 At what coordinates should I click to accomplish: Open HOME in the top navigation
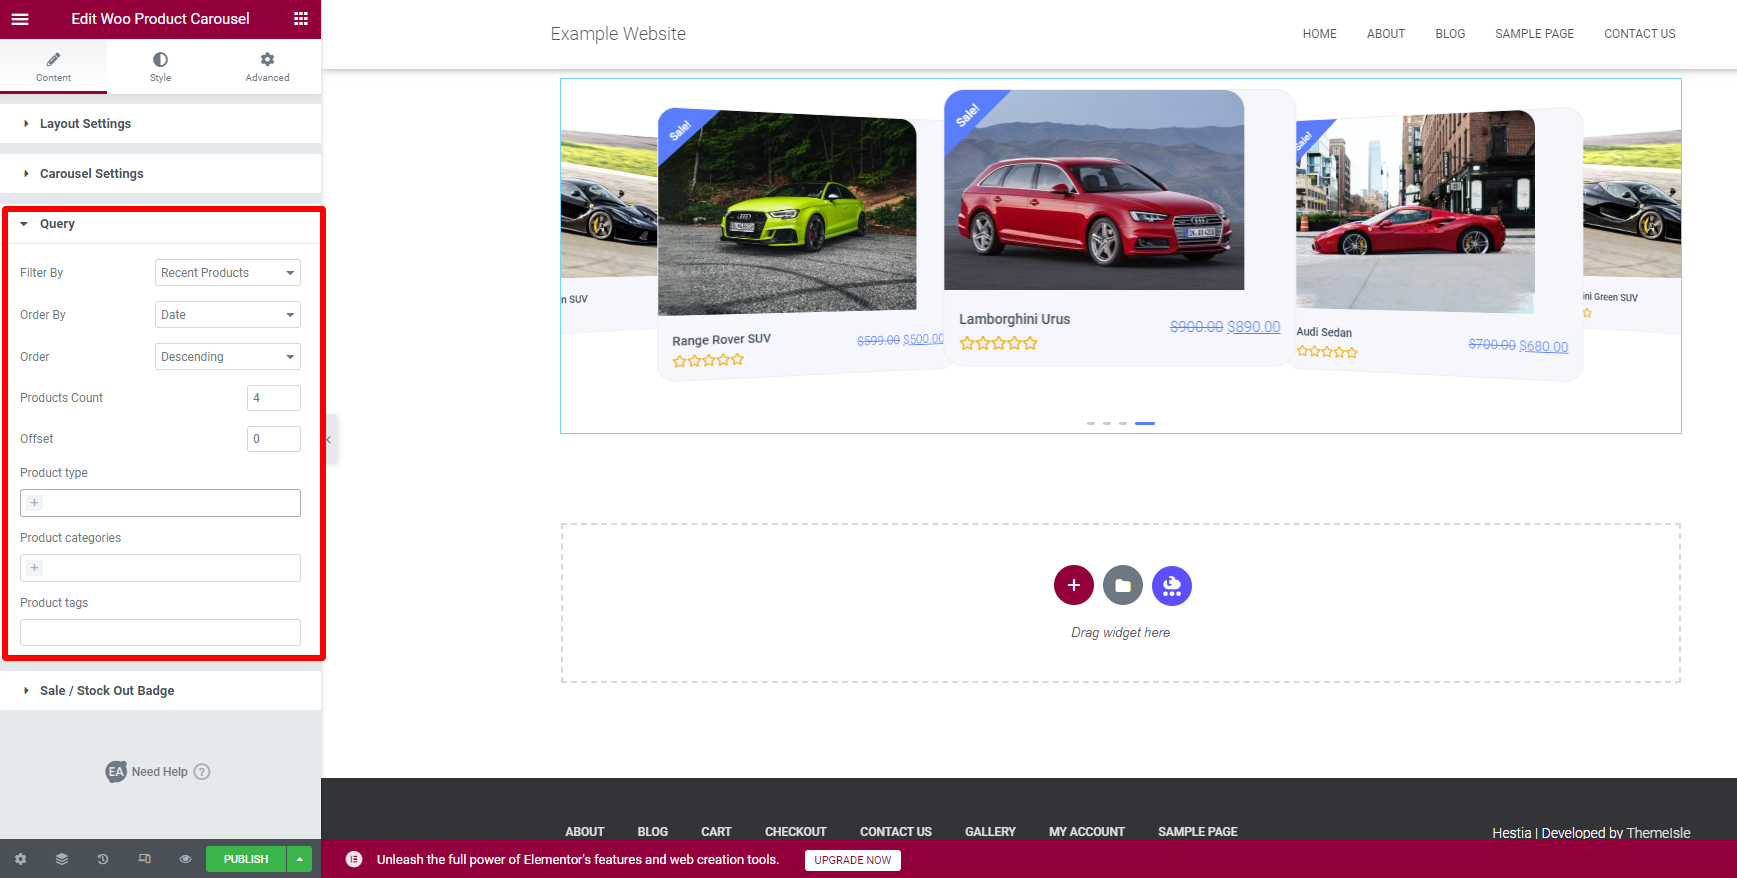pyautogui.click(x=1319, y=34)
